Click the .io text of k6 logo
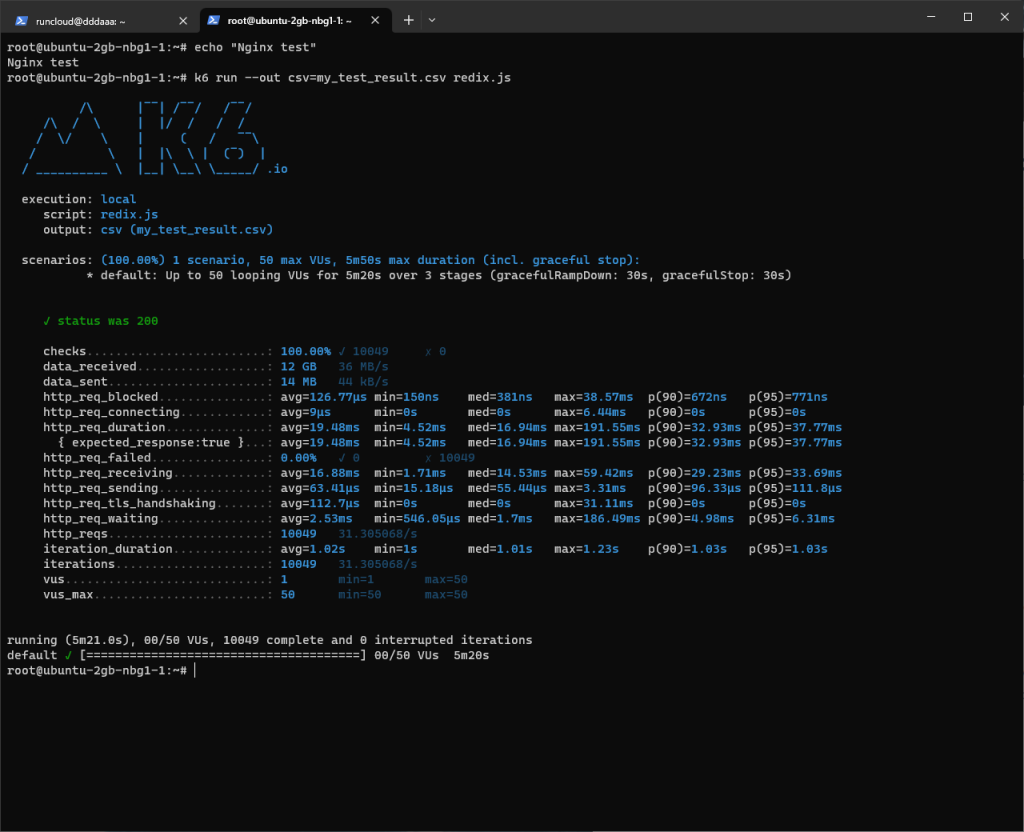1024x832 pixels. (x=278, y=168)
